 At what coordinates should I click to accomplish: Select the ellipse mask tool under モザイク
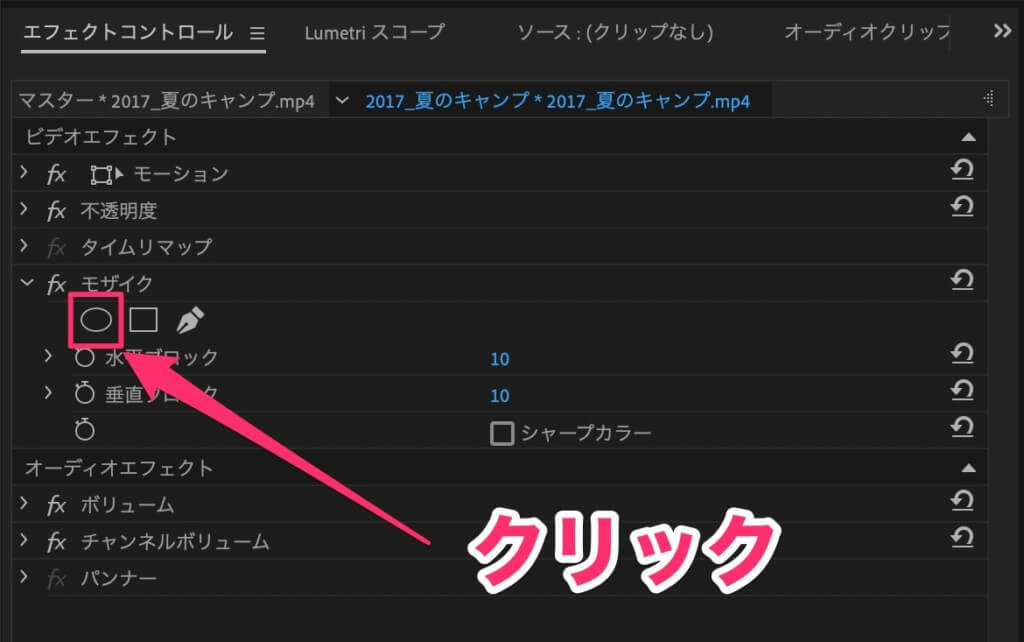(x=95, y=320)
